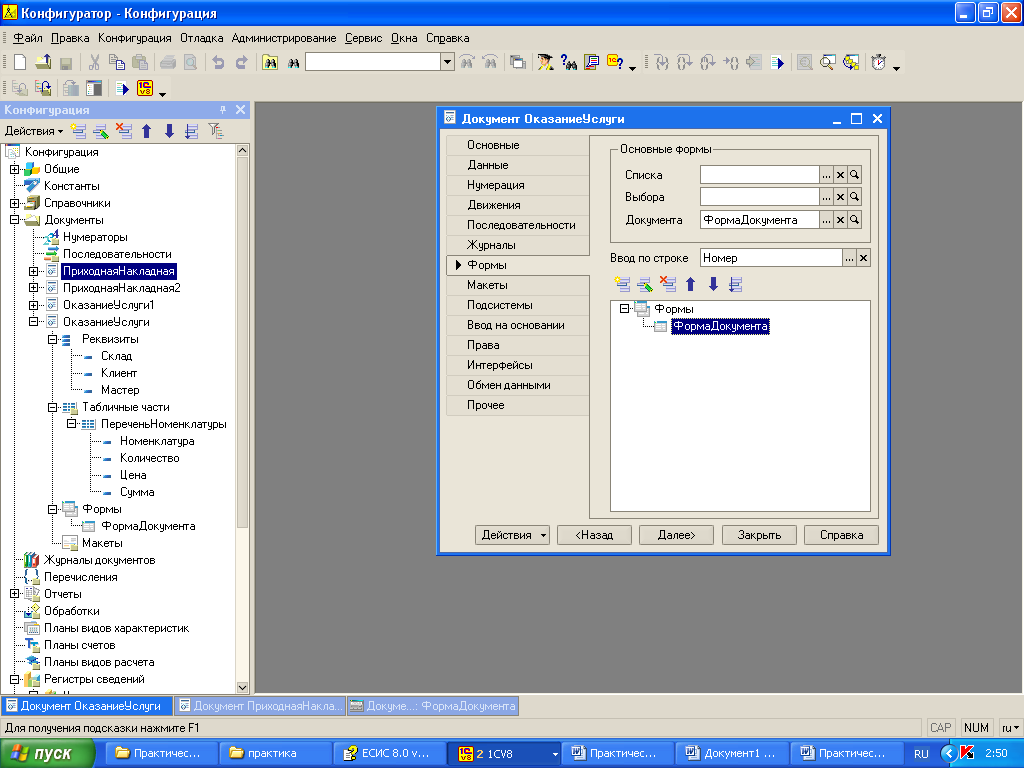Move form down with the dialog blue arrow

[x=713, y=284]
